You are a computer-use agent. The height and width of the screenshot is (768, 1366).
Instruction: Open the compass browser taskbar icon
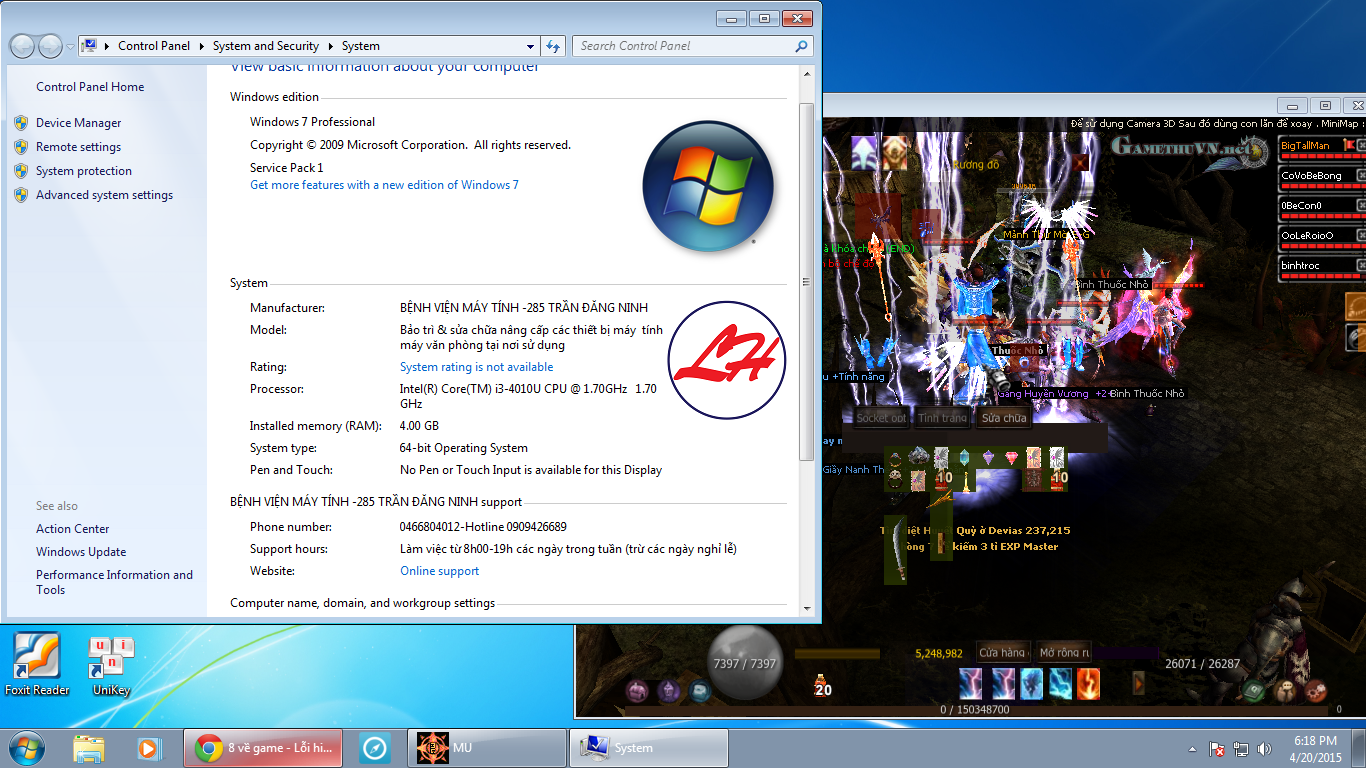point(375,748)
